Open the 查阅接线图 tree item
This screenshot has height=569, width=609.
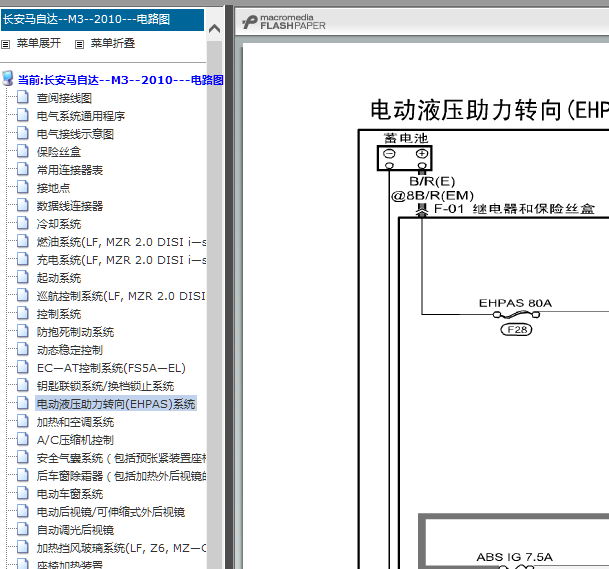64,98
